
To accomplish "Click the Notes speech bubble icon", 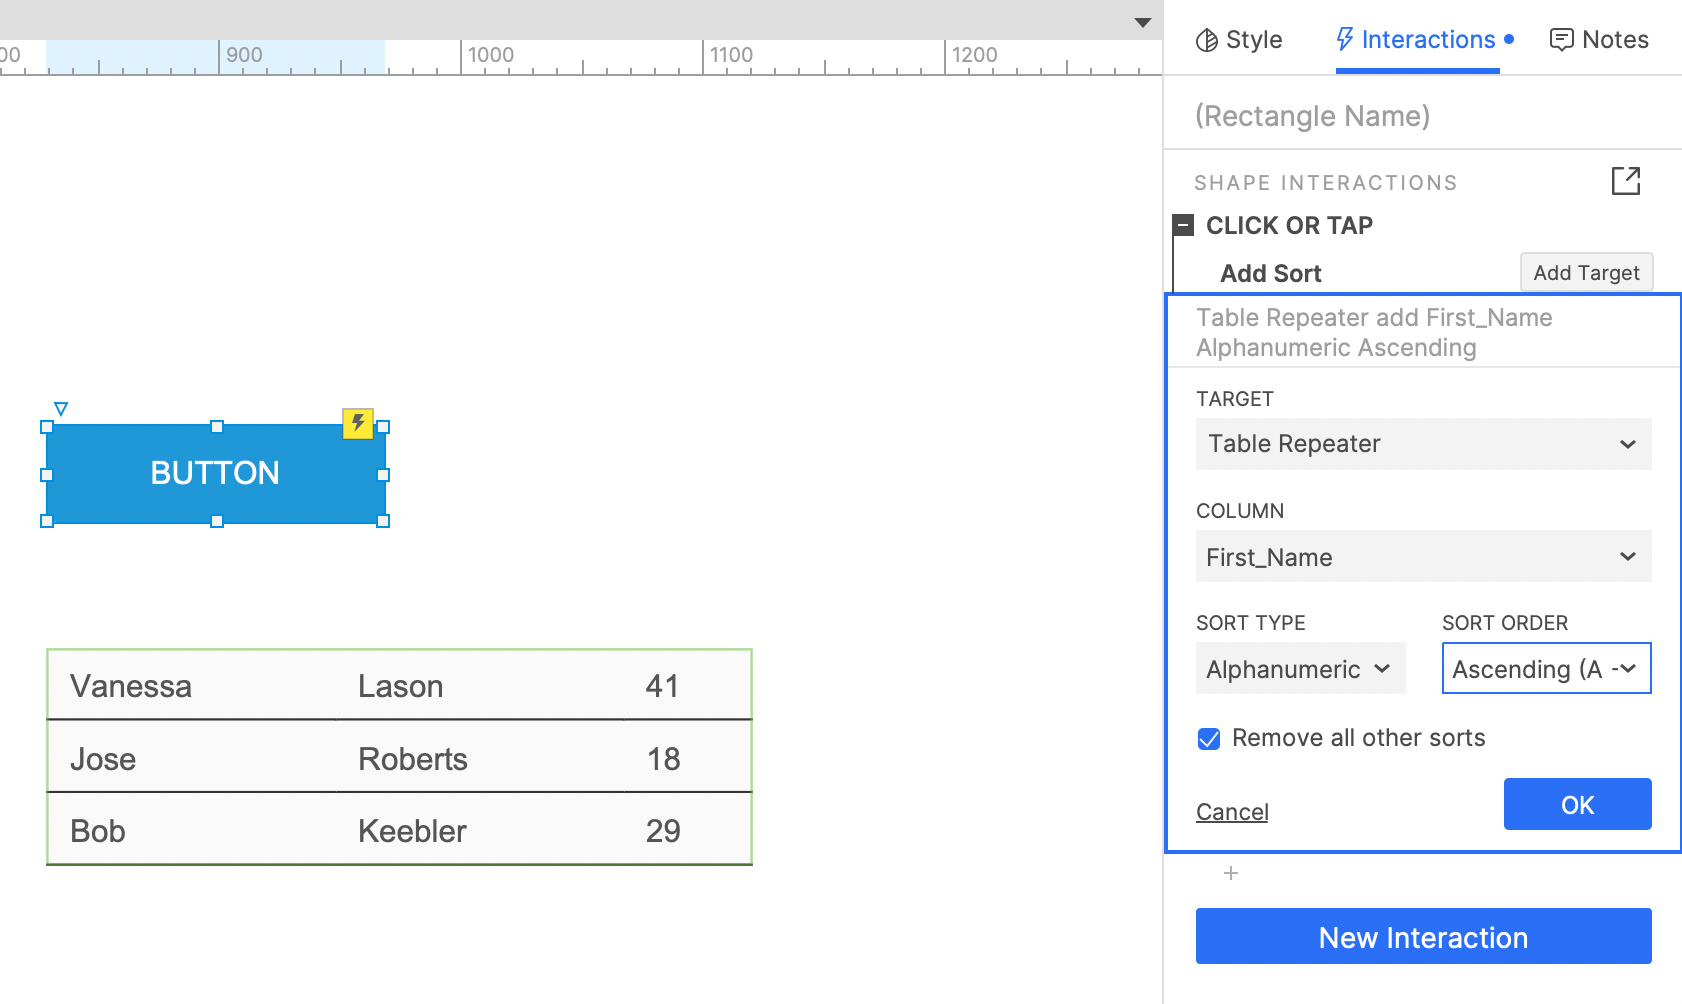I will (1561, 40).
